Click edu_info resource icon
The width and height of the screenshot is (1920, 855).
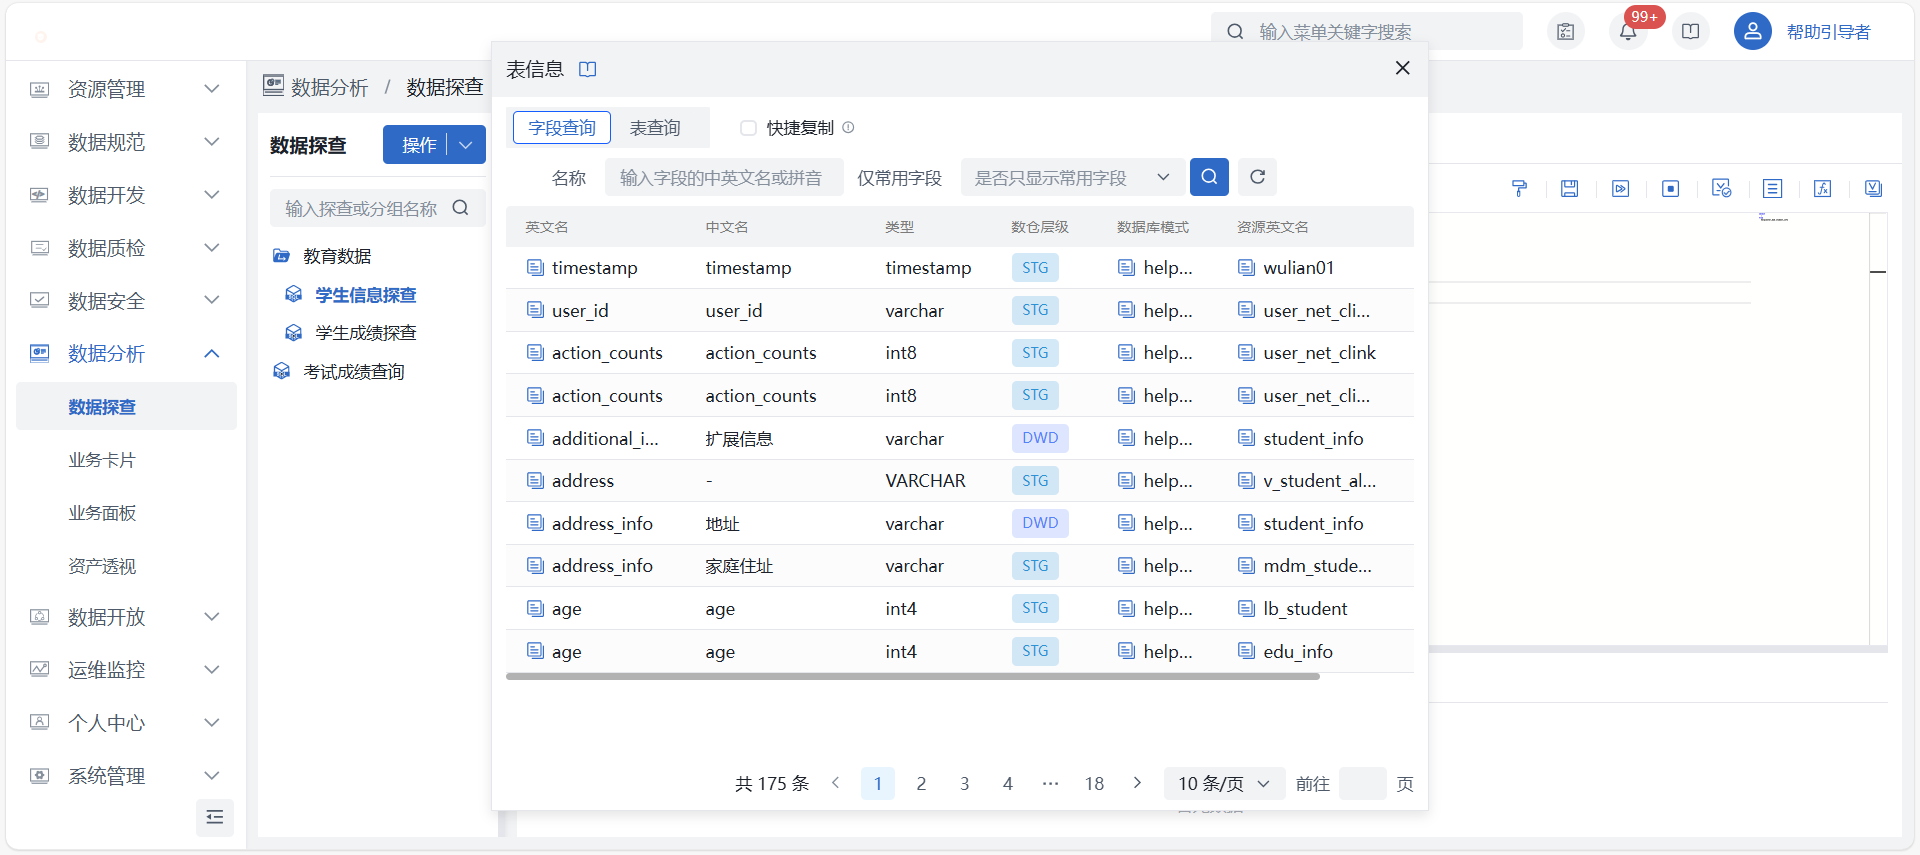tap(1246, 651)
